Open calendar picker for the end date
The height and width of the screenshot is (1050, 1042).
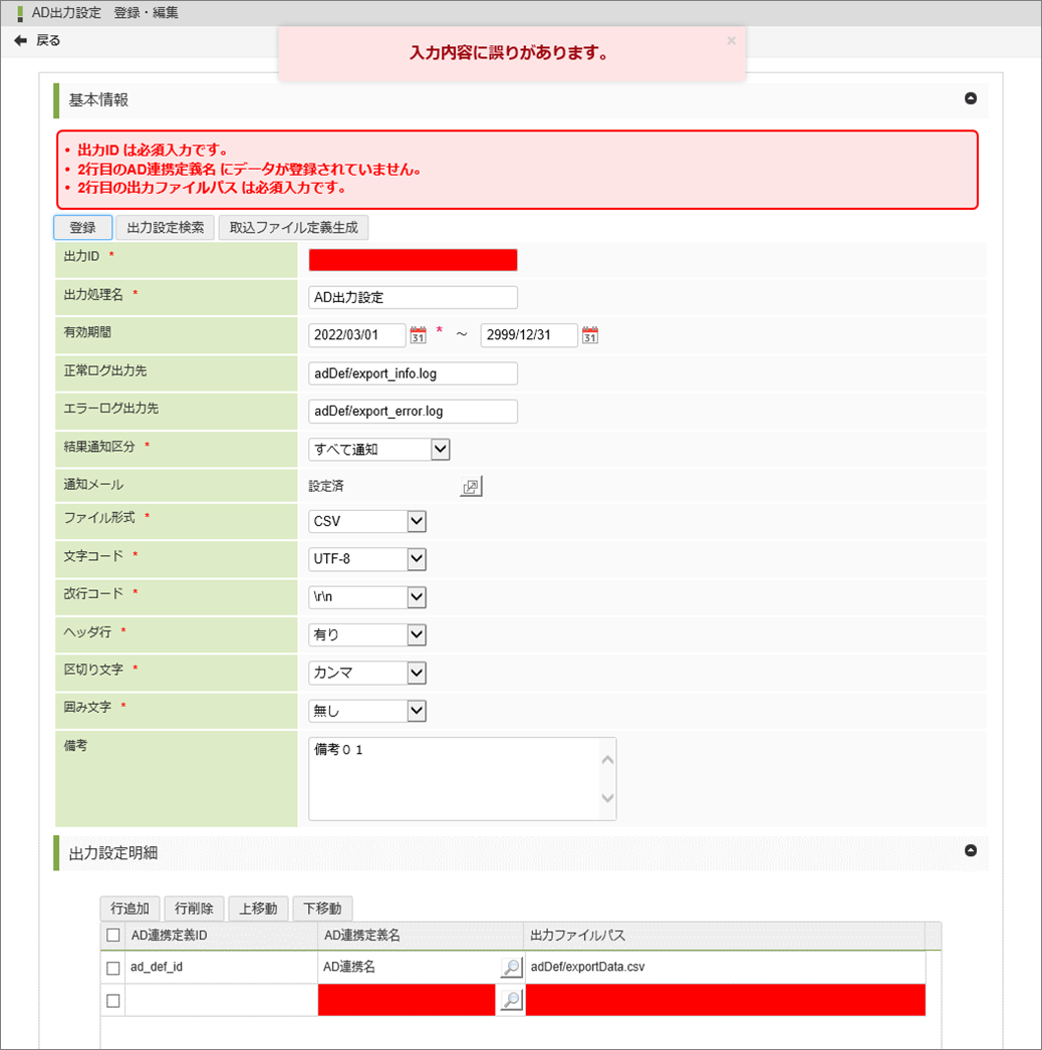(x=590, y=335)
